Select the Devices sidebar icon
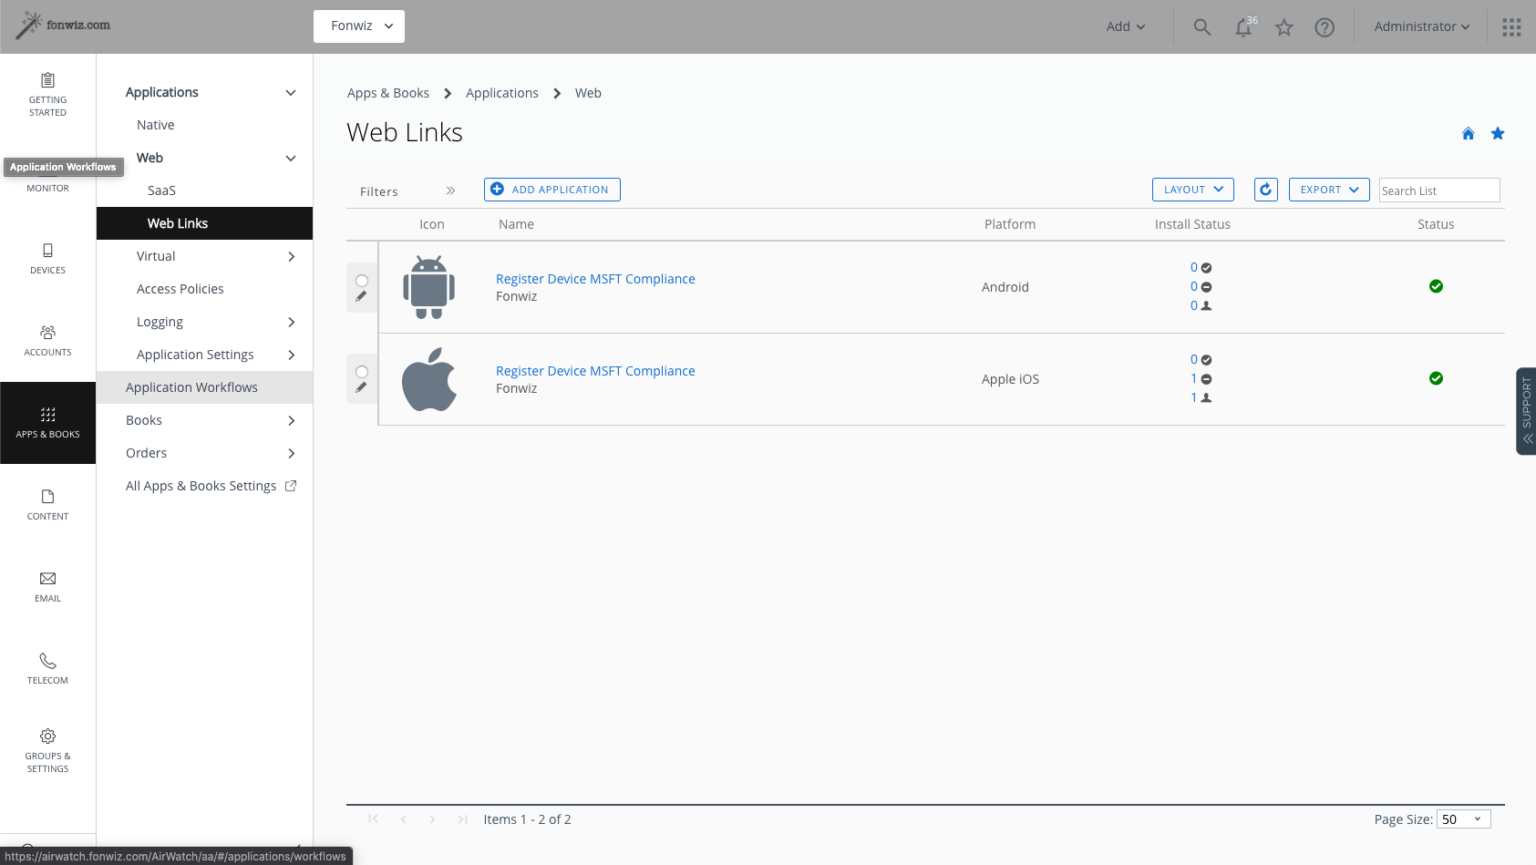The width and height of the screenshot is (1536, 865). click(47, 260)
